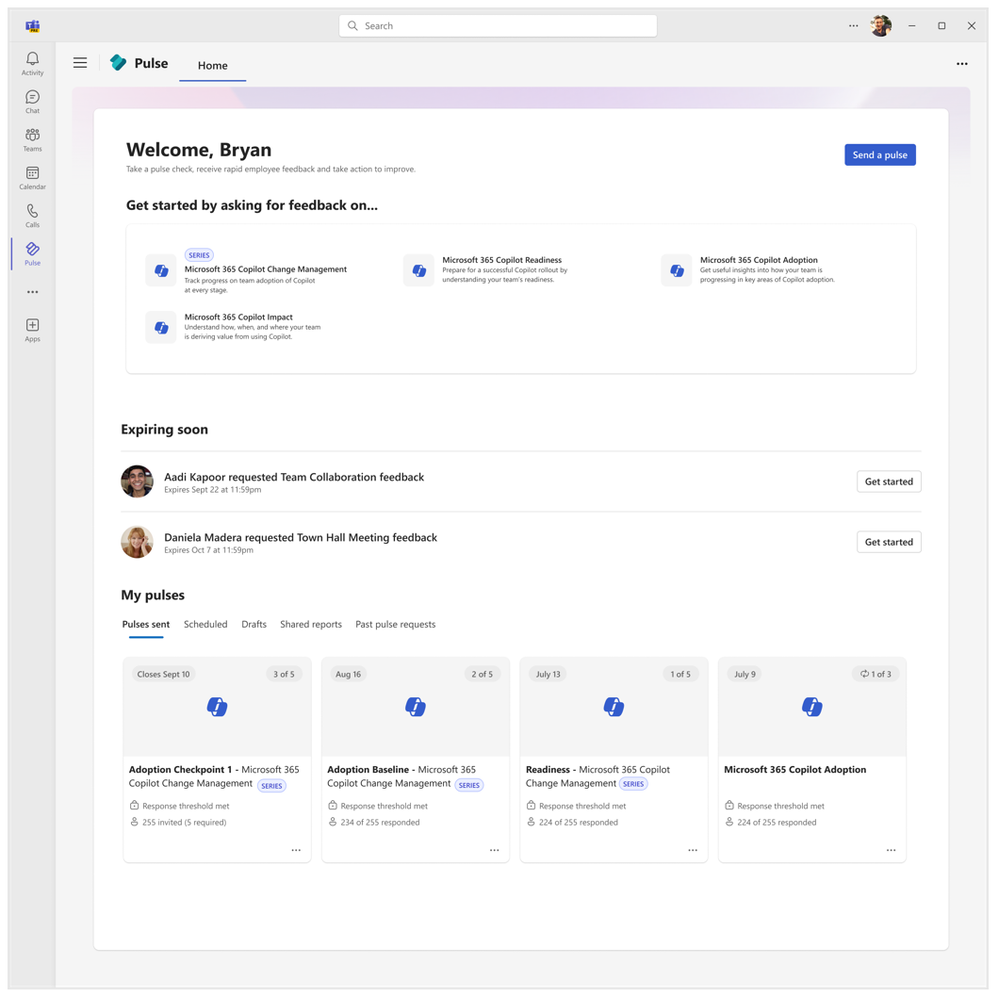999x995 pixels.
Task: Open the Drafts tab
Action: click(254, 624)
